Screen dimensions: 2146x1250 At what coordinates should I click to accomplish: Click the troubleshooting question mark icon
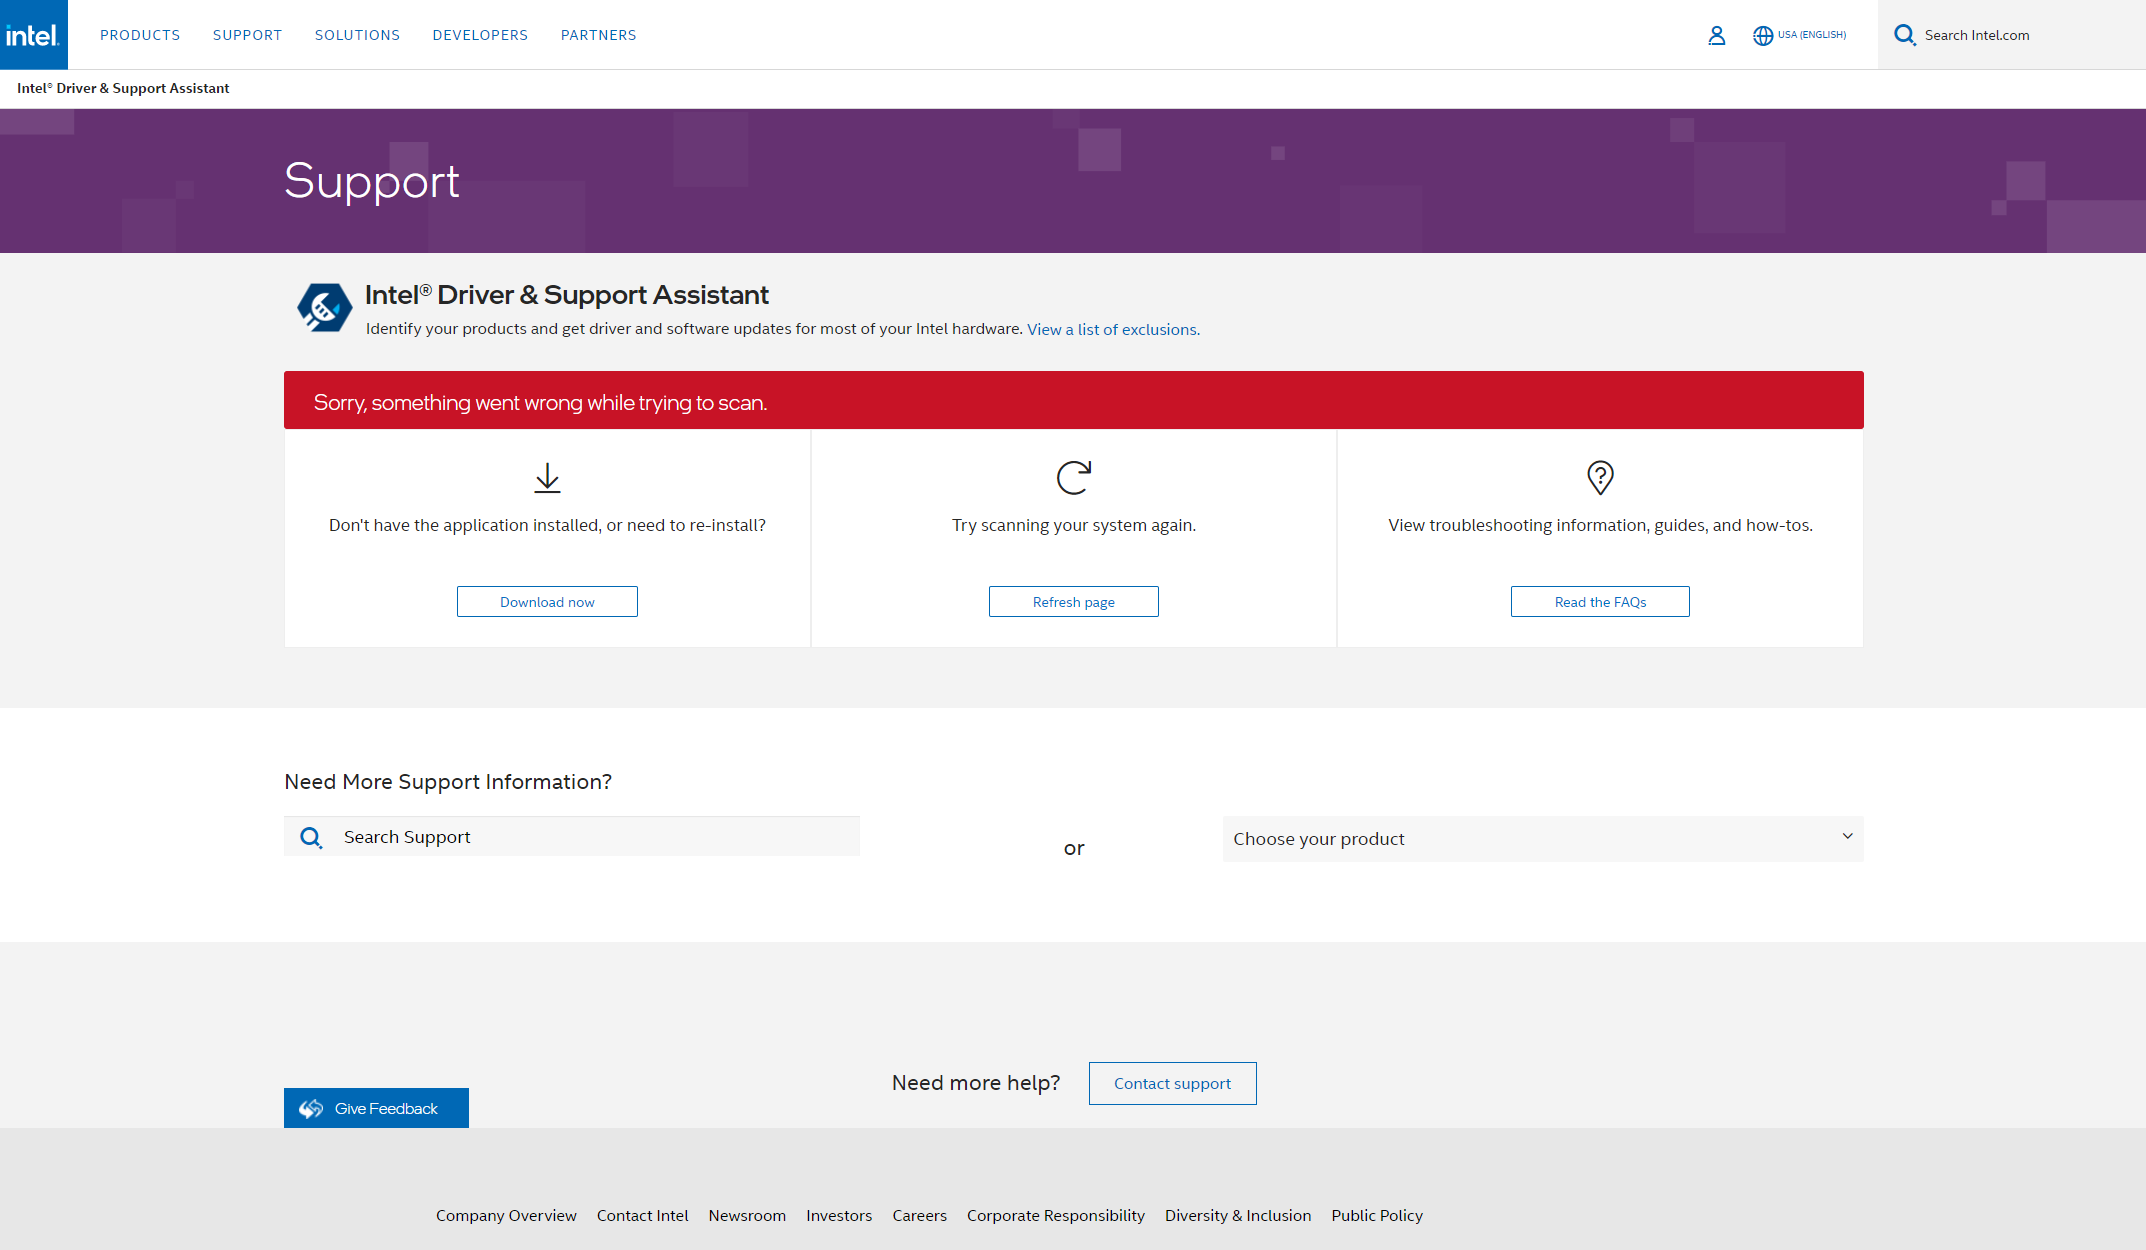pyautogui.click(x=1600, y=478)
